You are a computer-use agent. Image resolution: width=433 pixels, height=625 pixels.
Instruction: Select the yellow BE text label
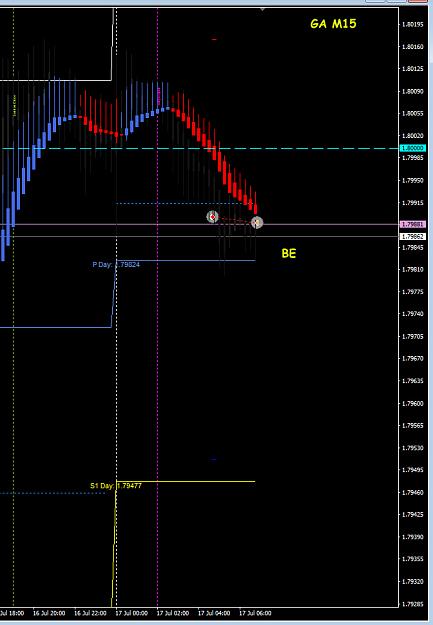[289, 254]
